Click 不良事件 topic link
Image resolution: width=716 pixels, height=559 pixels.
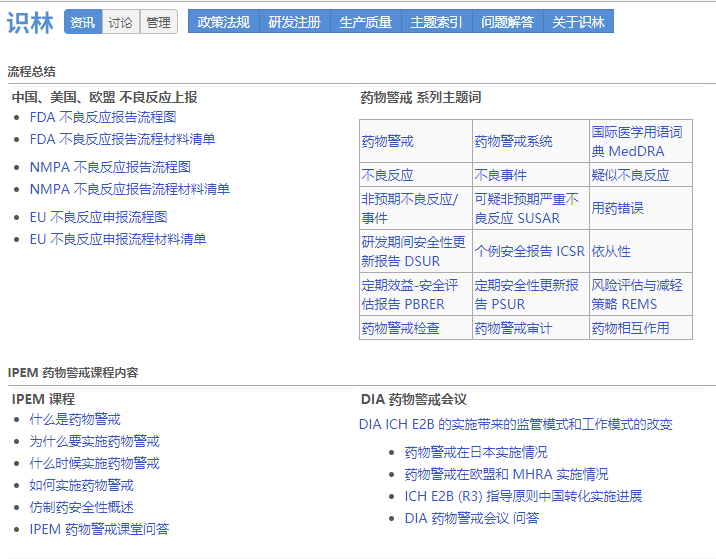(500, 175)
